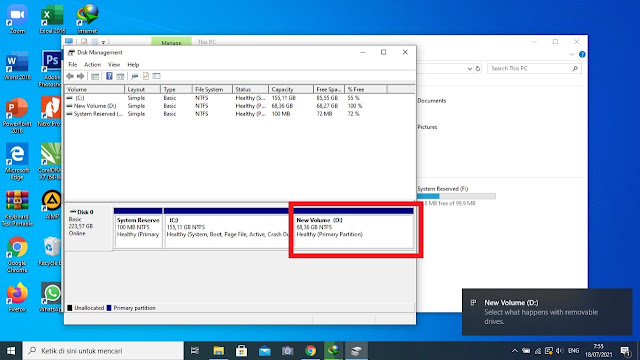Open Chrome from the taskbar
This screenshot has width=640, height=360.
click(311, 351)
